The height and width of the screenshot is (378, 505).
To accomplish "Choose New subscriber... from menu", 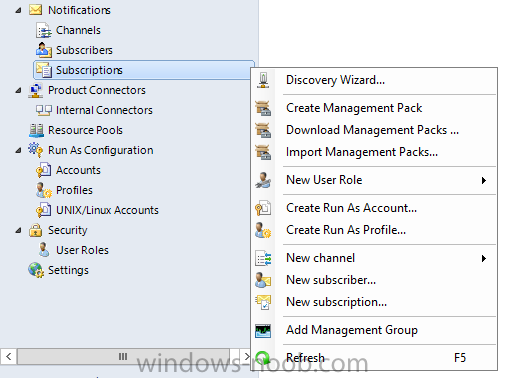I will pyautogui.click(x=374, y=280).
